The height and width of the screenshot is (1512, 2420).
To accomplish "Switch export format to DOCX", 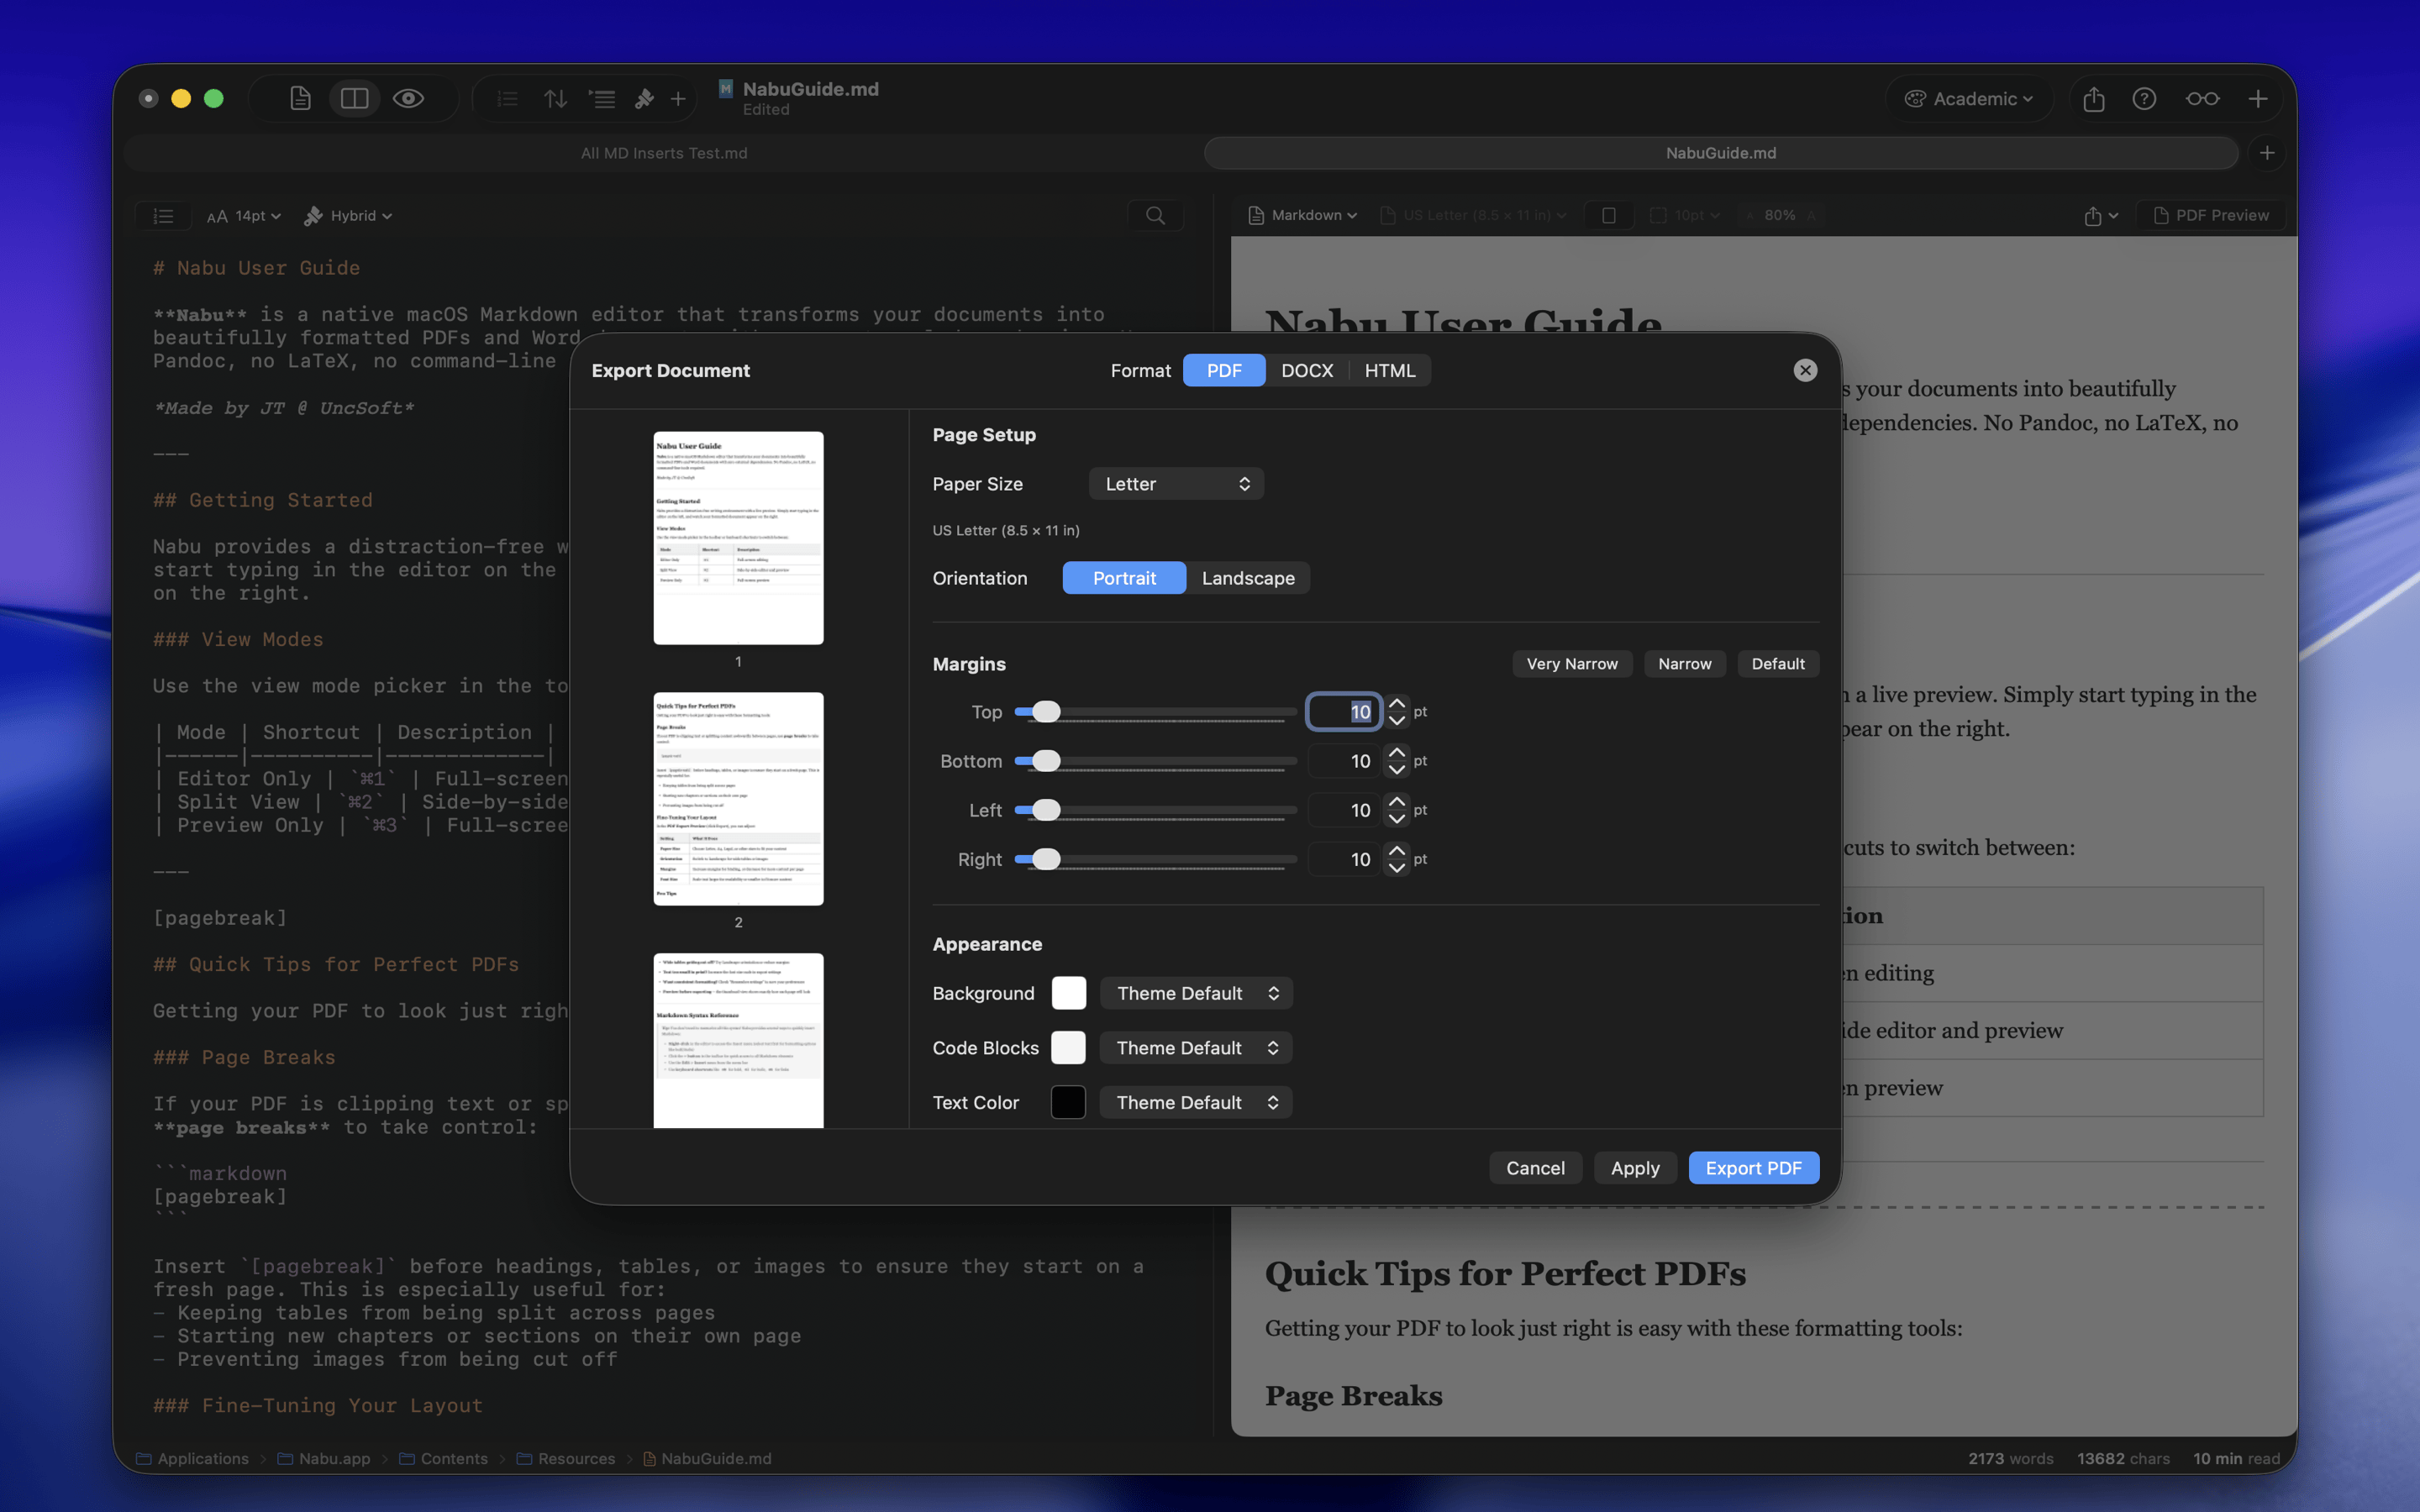I will click(x=1306, y=370).
